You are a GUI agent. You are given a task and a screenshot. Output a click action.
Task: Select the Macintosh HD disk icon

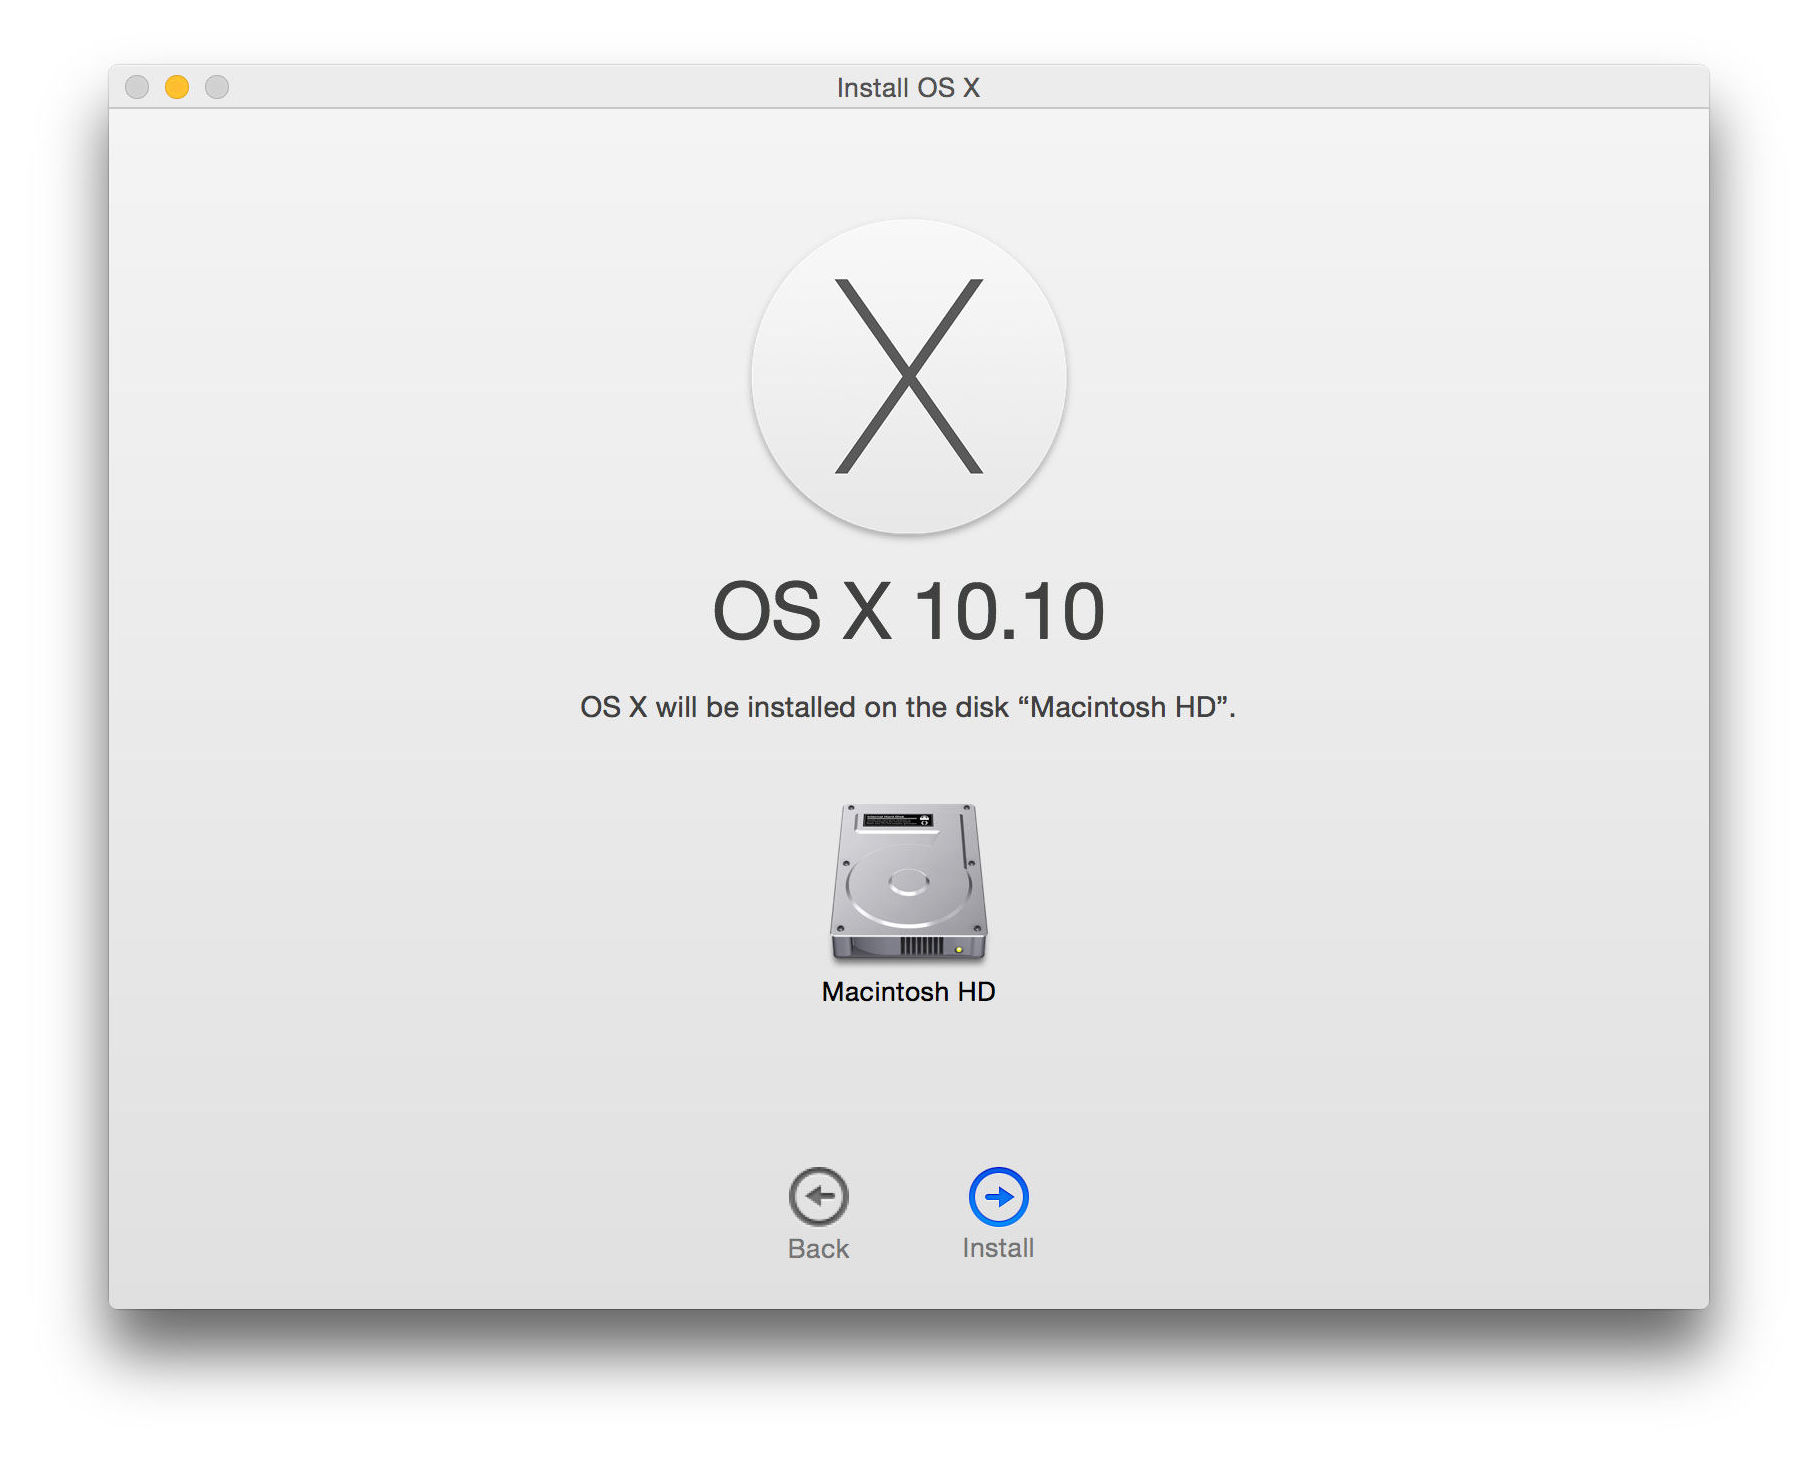click(x=908, y=882)
